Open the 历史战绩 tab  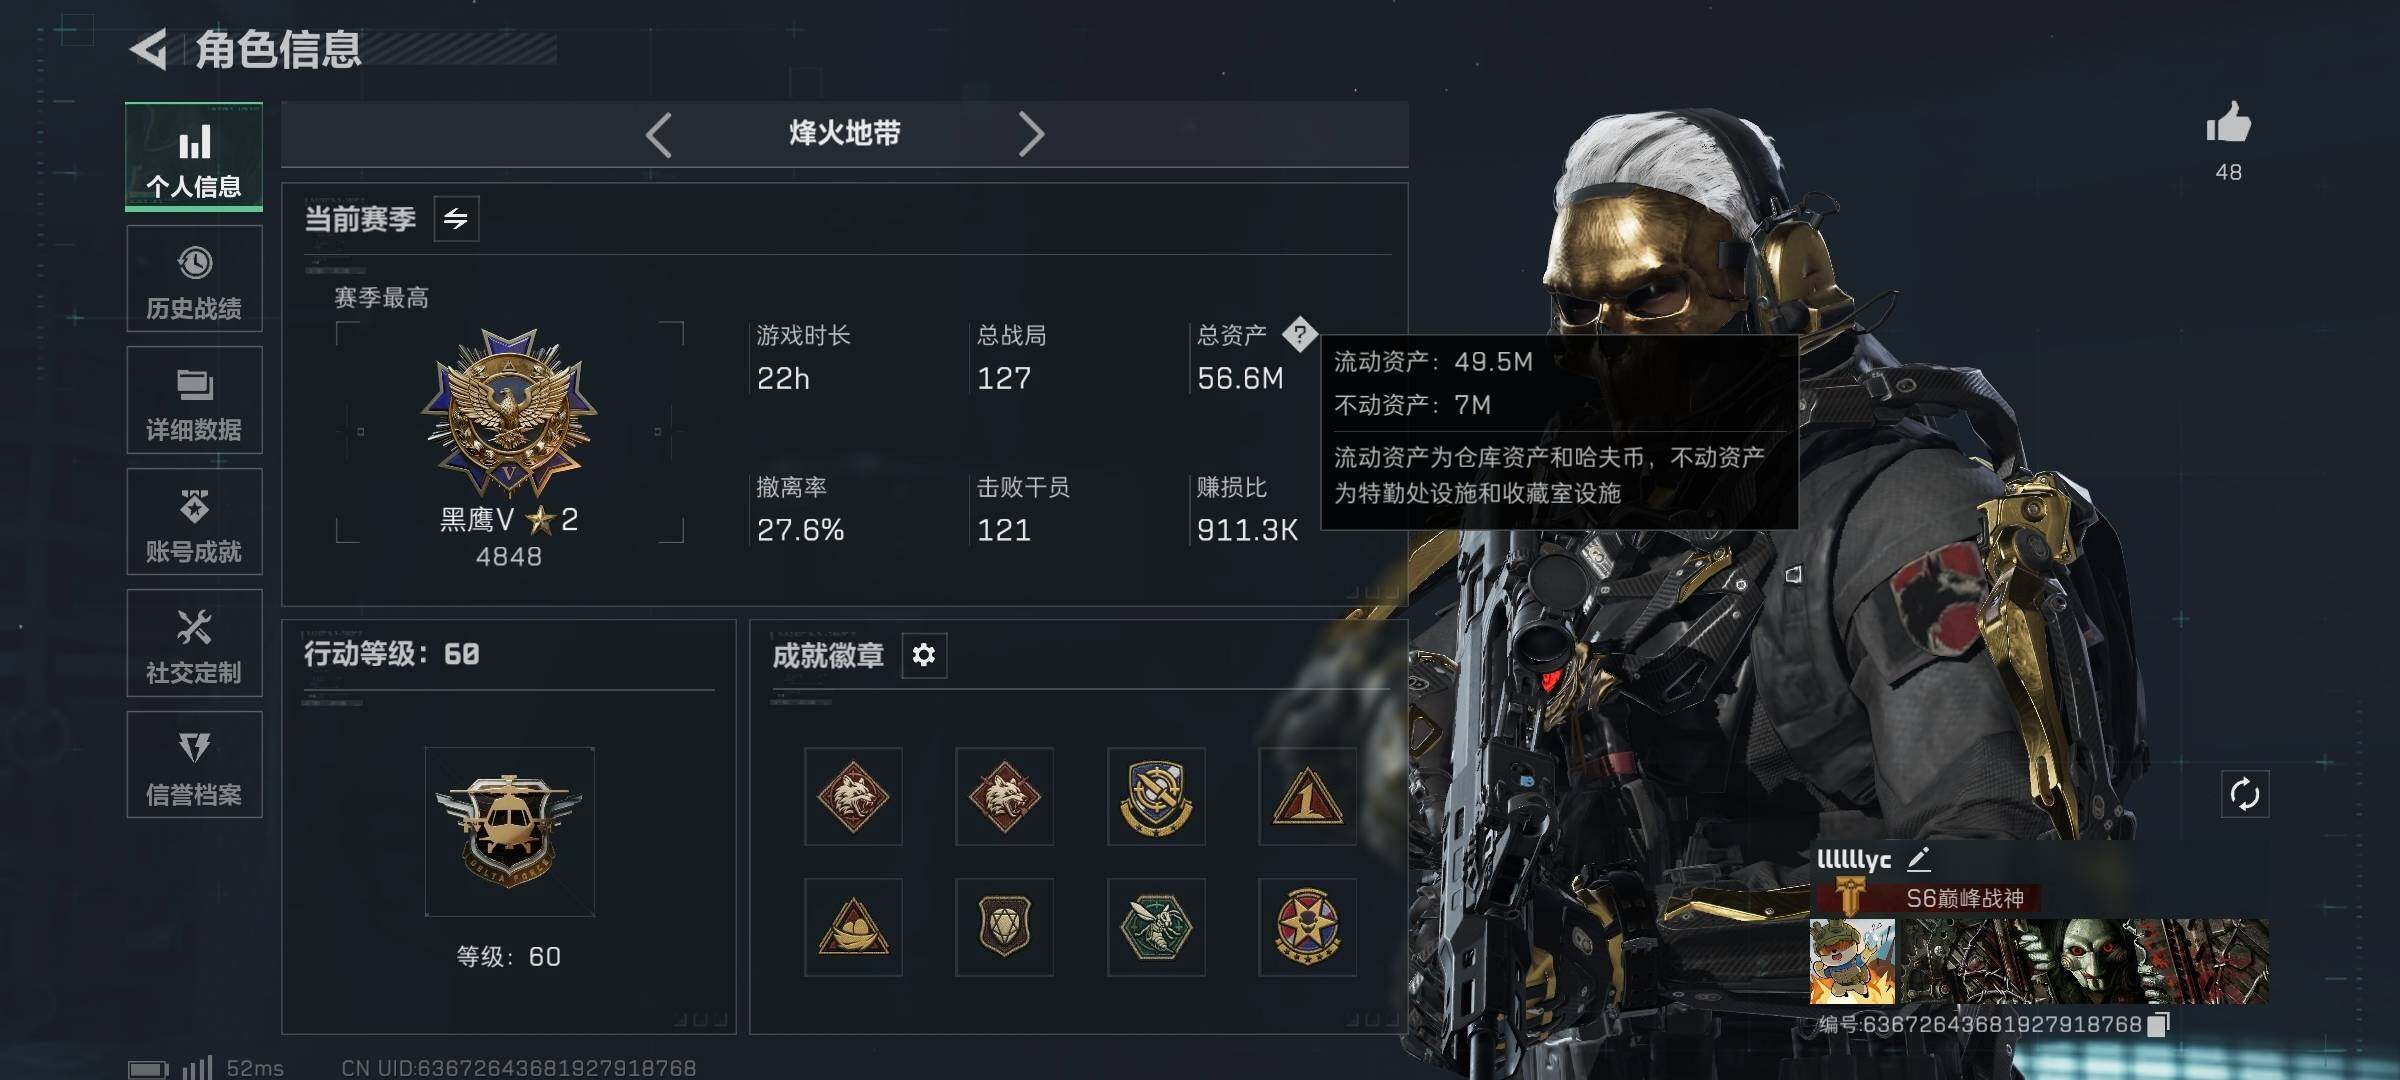pyautogui.click(x=194, y=279)
